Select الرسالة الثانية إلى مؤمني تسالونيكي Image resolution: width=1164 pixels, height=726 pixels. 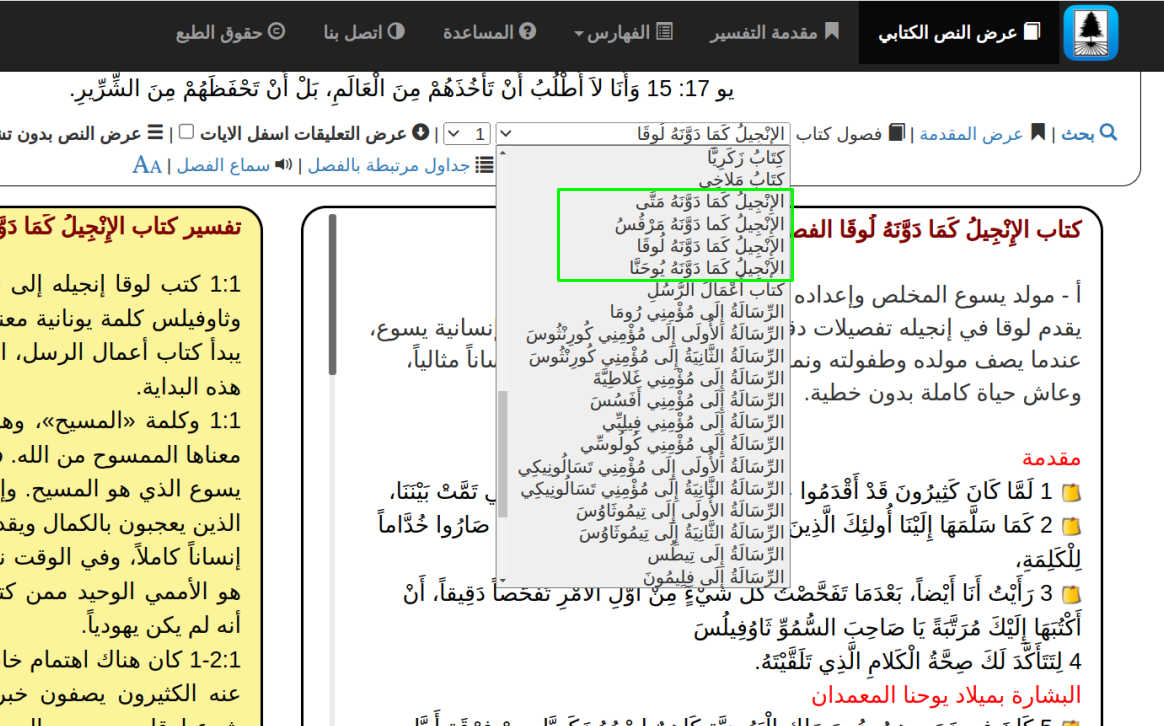click(x=652, y=488)
